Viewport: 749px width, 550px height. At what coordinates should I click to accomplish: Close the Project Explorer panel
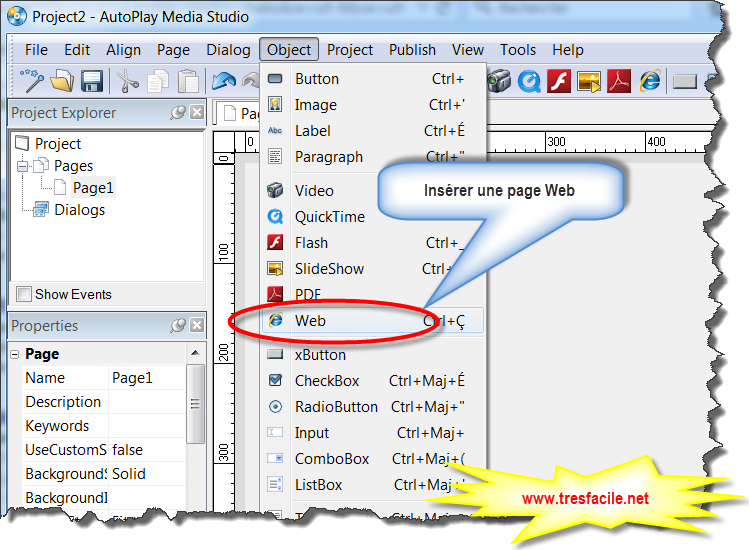pos(197,112)
